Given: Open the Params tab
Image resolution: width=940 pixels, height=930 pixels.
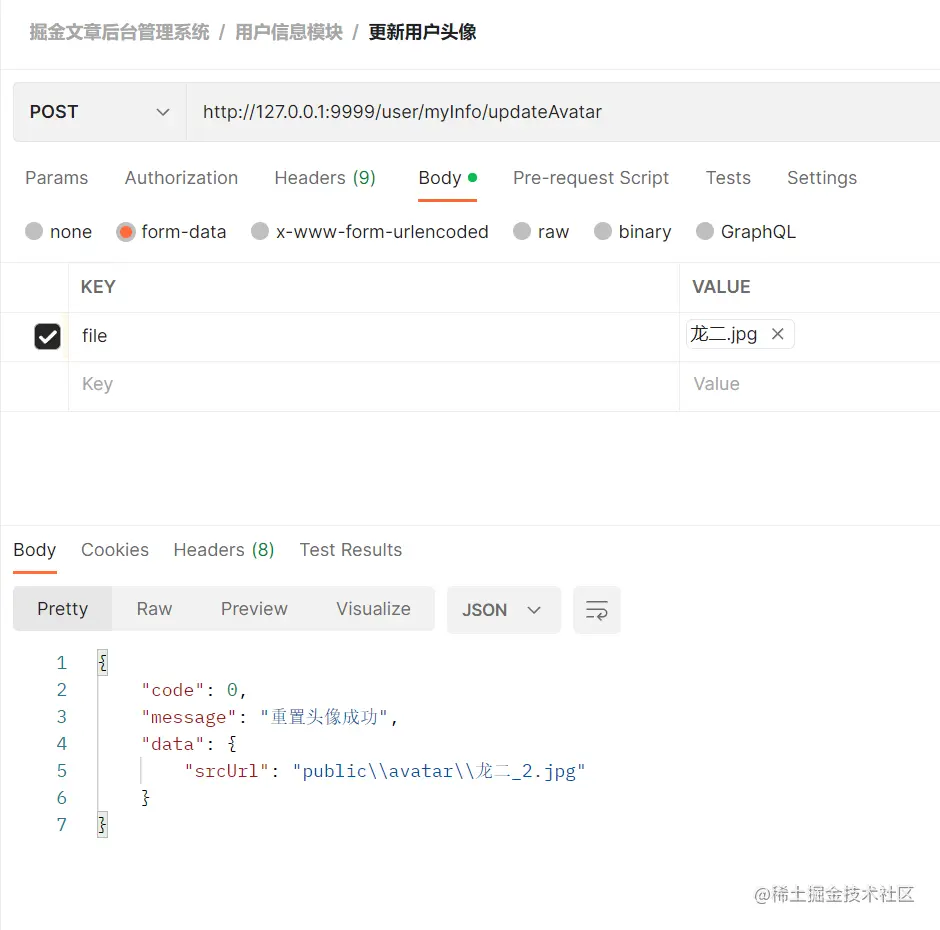Looking at the screenshot, I should point(56,177).
